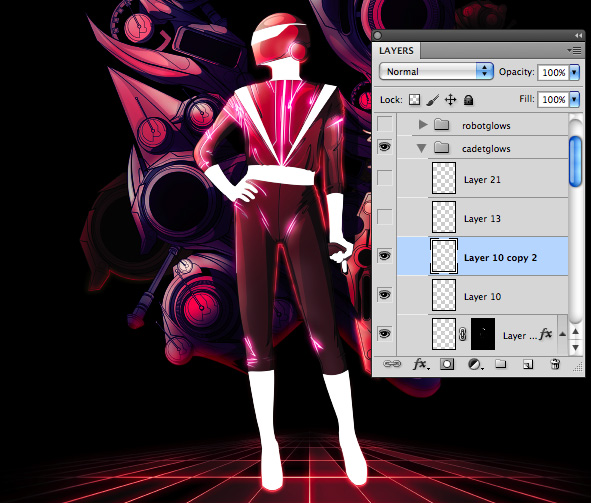Image resolution: width=591 pixels, height=503 pixels.
Task: Collapse the Layers panel to icons
Action: 578,35
